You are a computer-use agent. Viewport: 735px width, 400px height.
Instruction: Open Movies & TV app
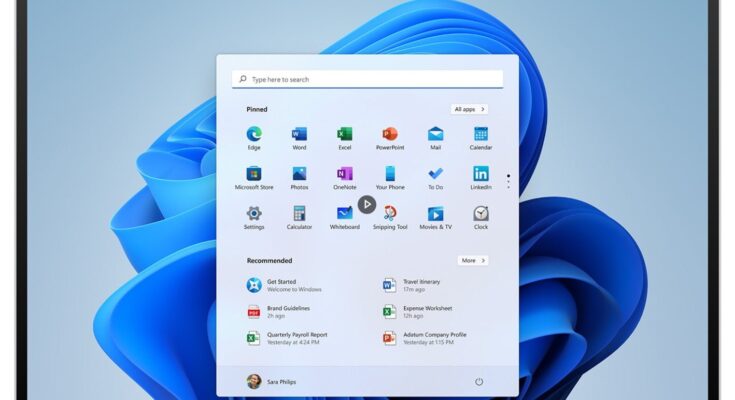pyautogui.click(x=435, y=218)
